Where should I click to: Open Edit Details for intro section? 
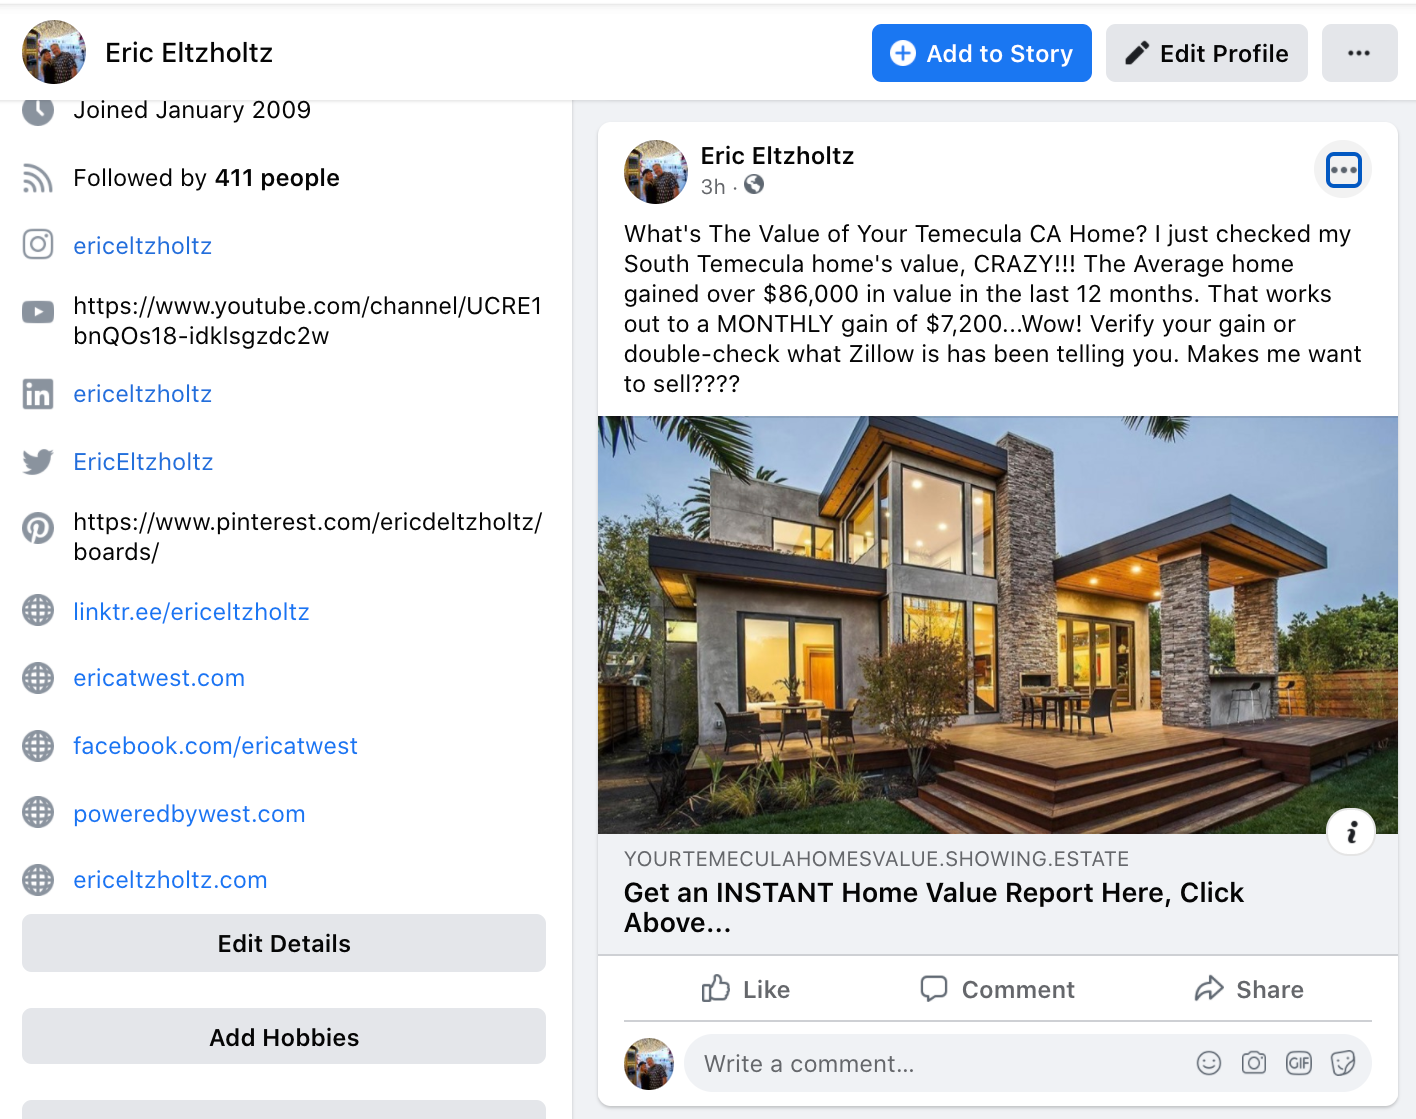[x=284, y=943]
